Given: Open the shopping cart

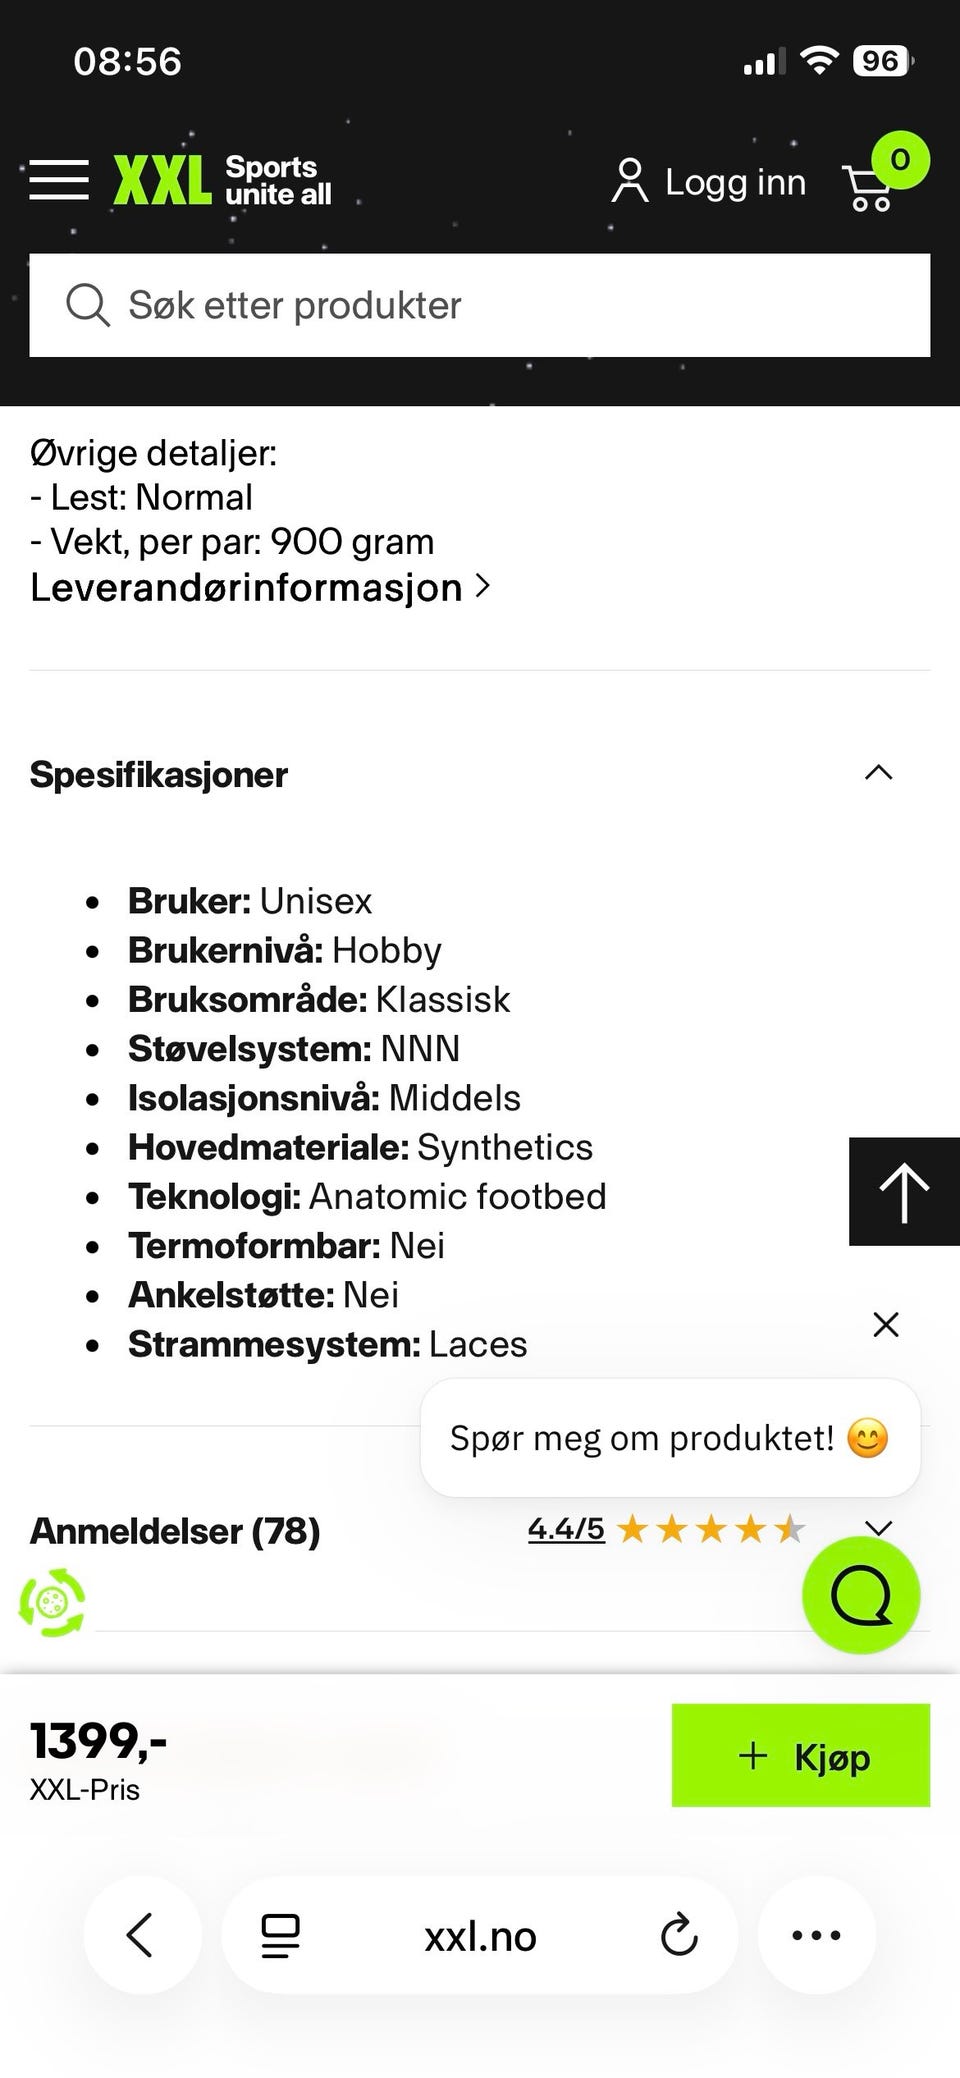Looking at the screenshot, I should (870, 186).
